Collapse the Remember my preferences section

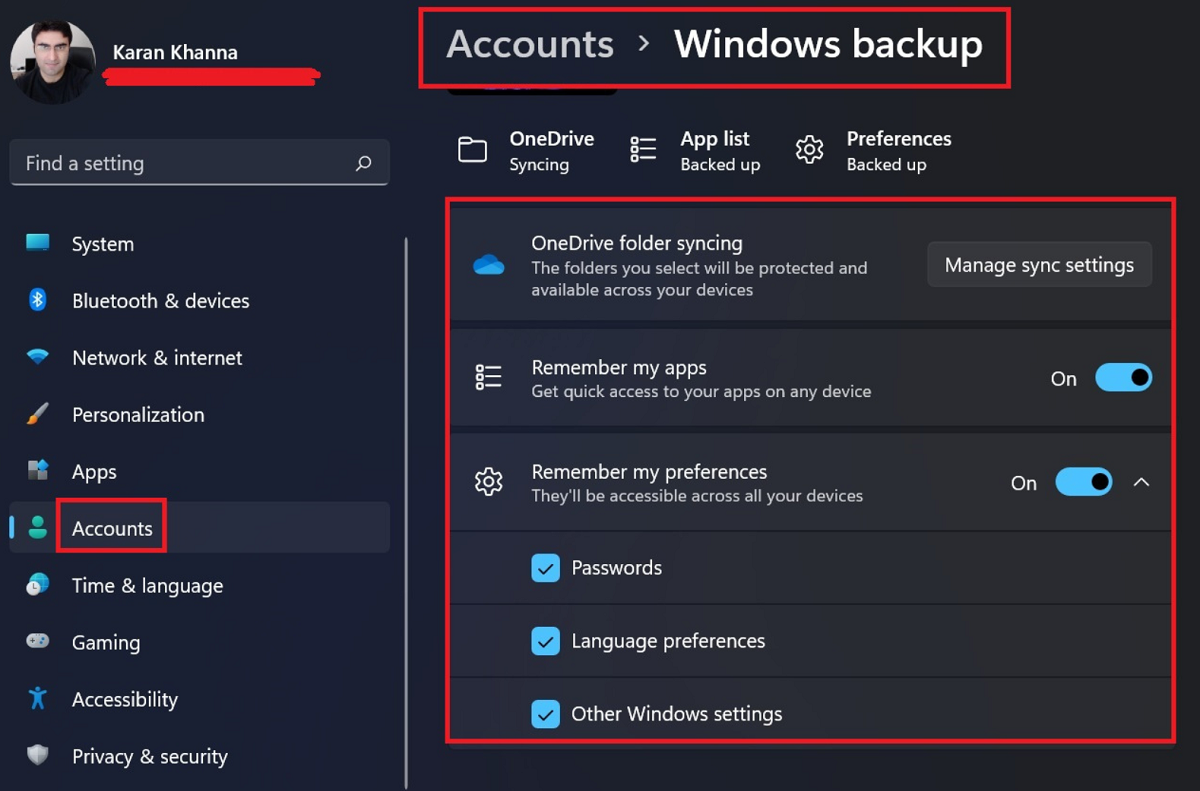[1142, 481]
